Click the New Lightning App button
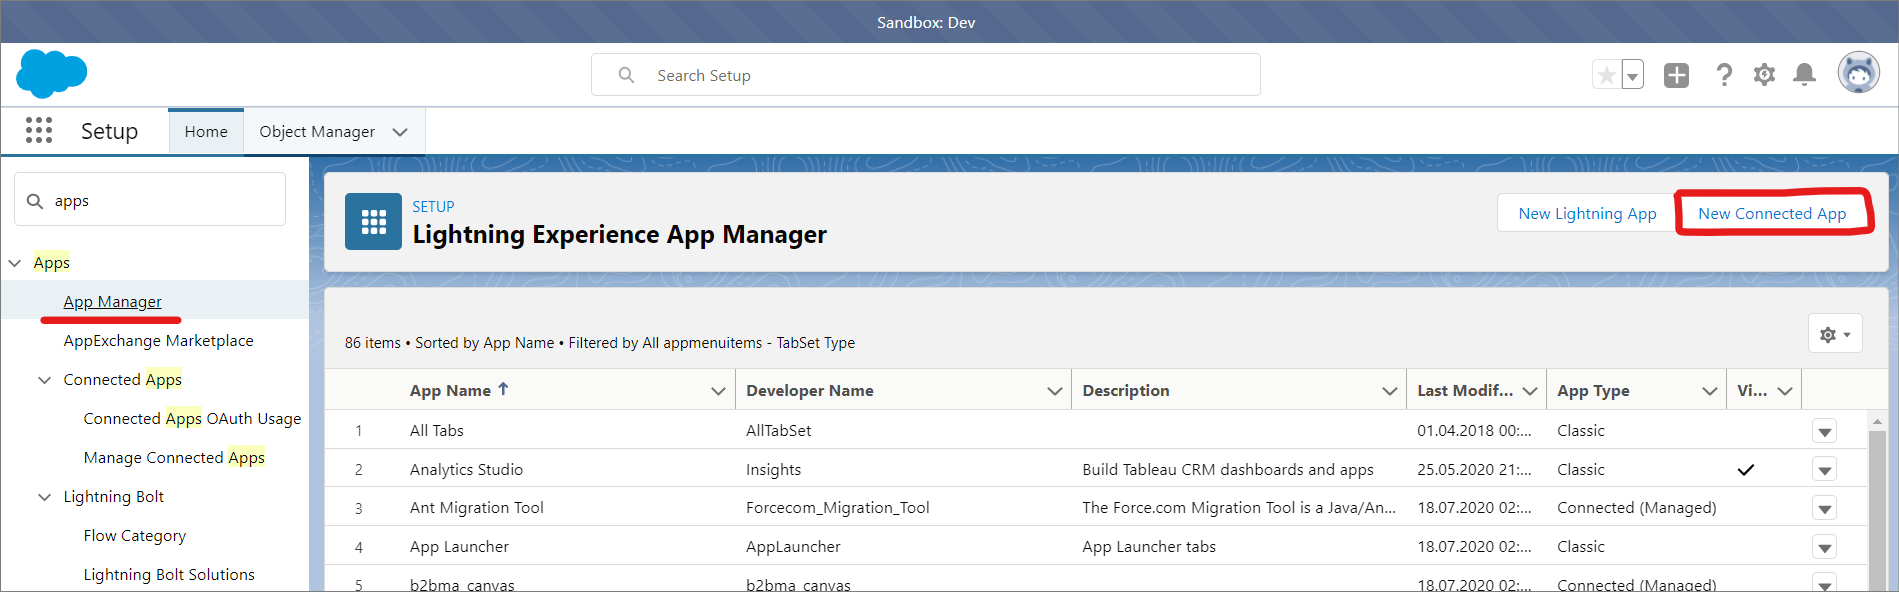Viewport: 1899px width, 592px height. (1587, 213)
